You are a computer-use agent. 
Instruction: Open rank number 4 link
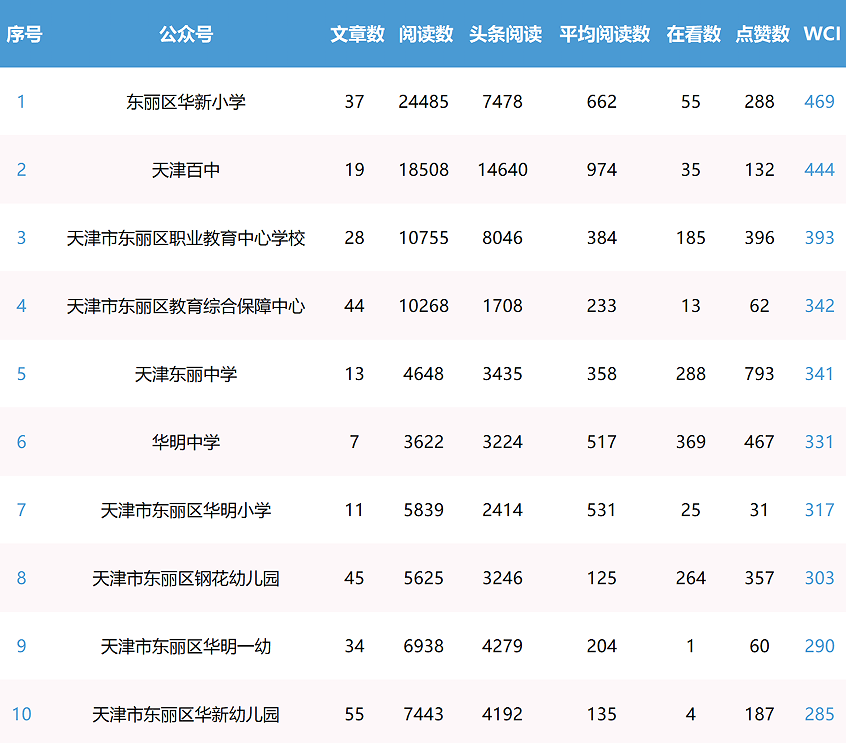click(x=21, y=306)
